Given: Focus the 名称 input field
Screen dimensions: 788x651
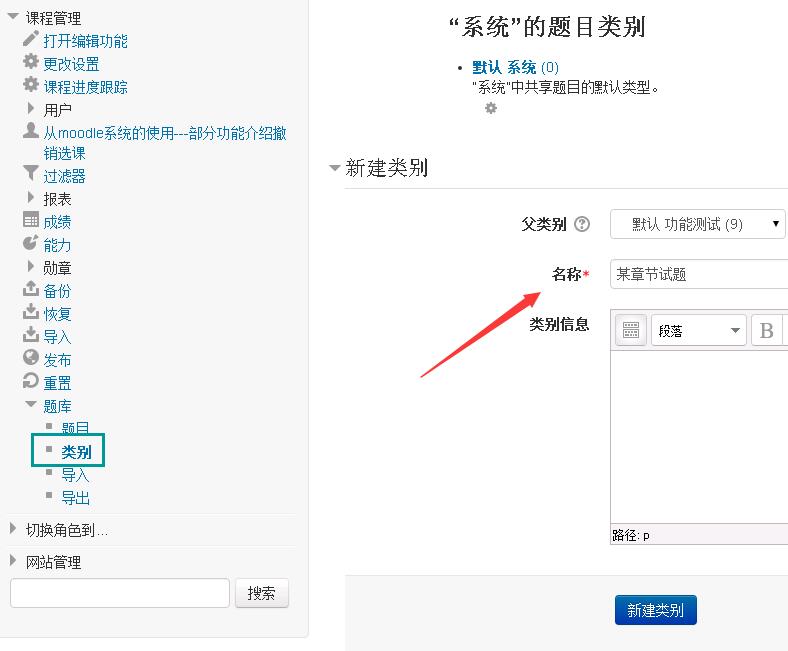Looking at the screenshot, I should [699, 274].
